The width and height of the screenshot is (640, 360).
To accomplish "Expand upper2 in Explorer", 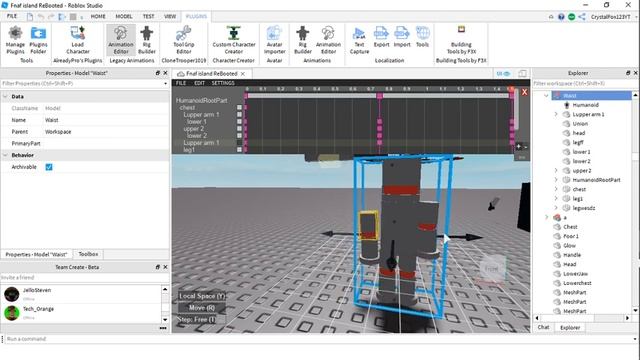I will pos(556,170).
